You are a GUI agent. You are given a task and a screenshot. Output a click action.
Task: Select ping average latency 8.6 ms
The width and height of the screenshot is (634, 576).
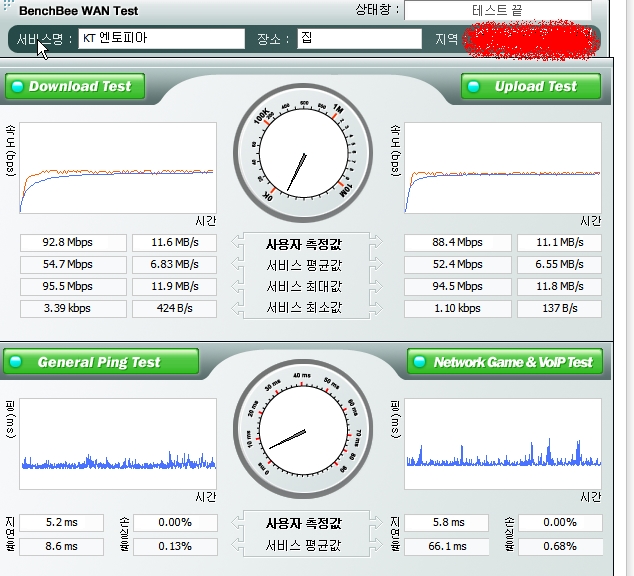tap(61, 546)
